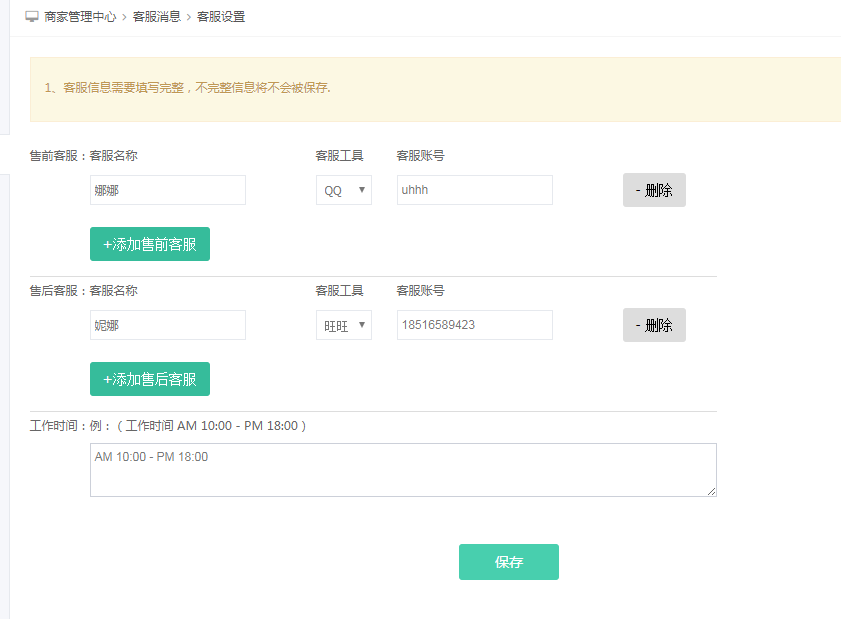Save the customer service settings with 保存
Screen dimensions: 841x619
(508, 562)
